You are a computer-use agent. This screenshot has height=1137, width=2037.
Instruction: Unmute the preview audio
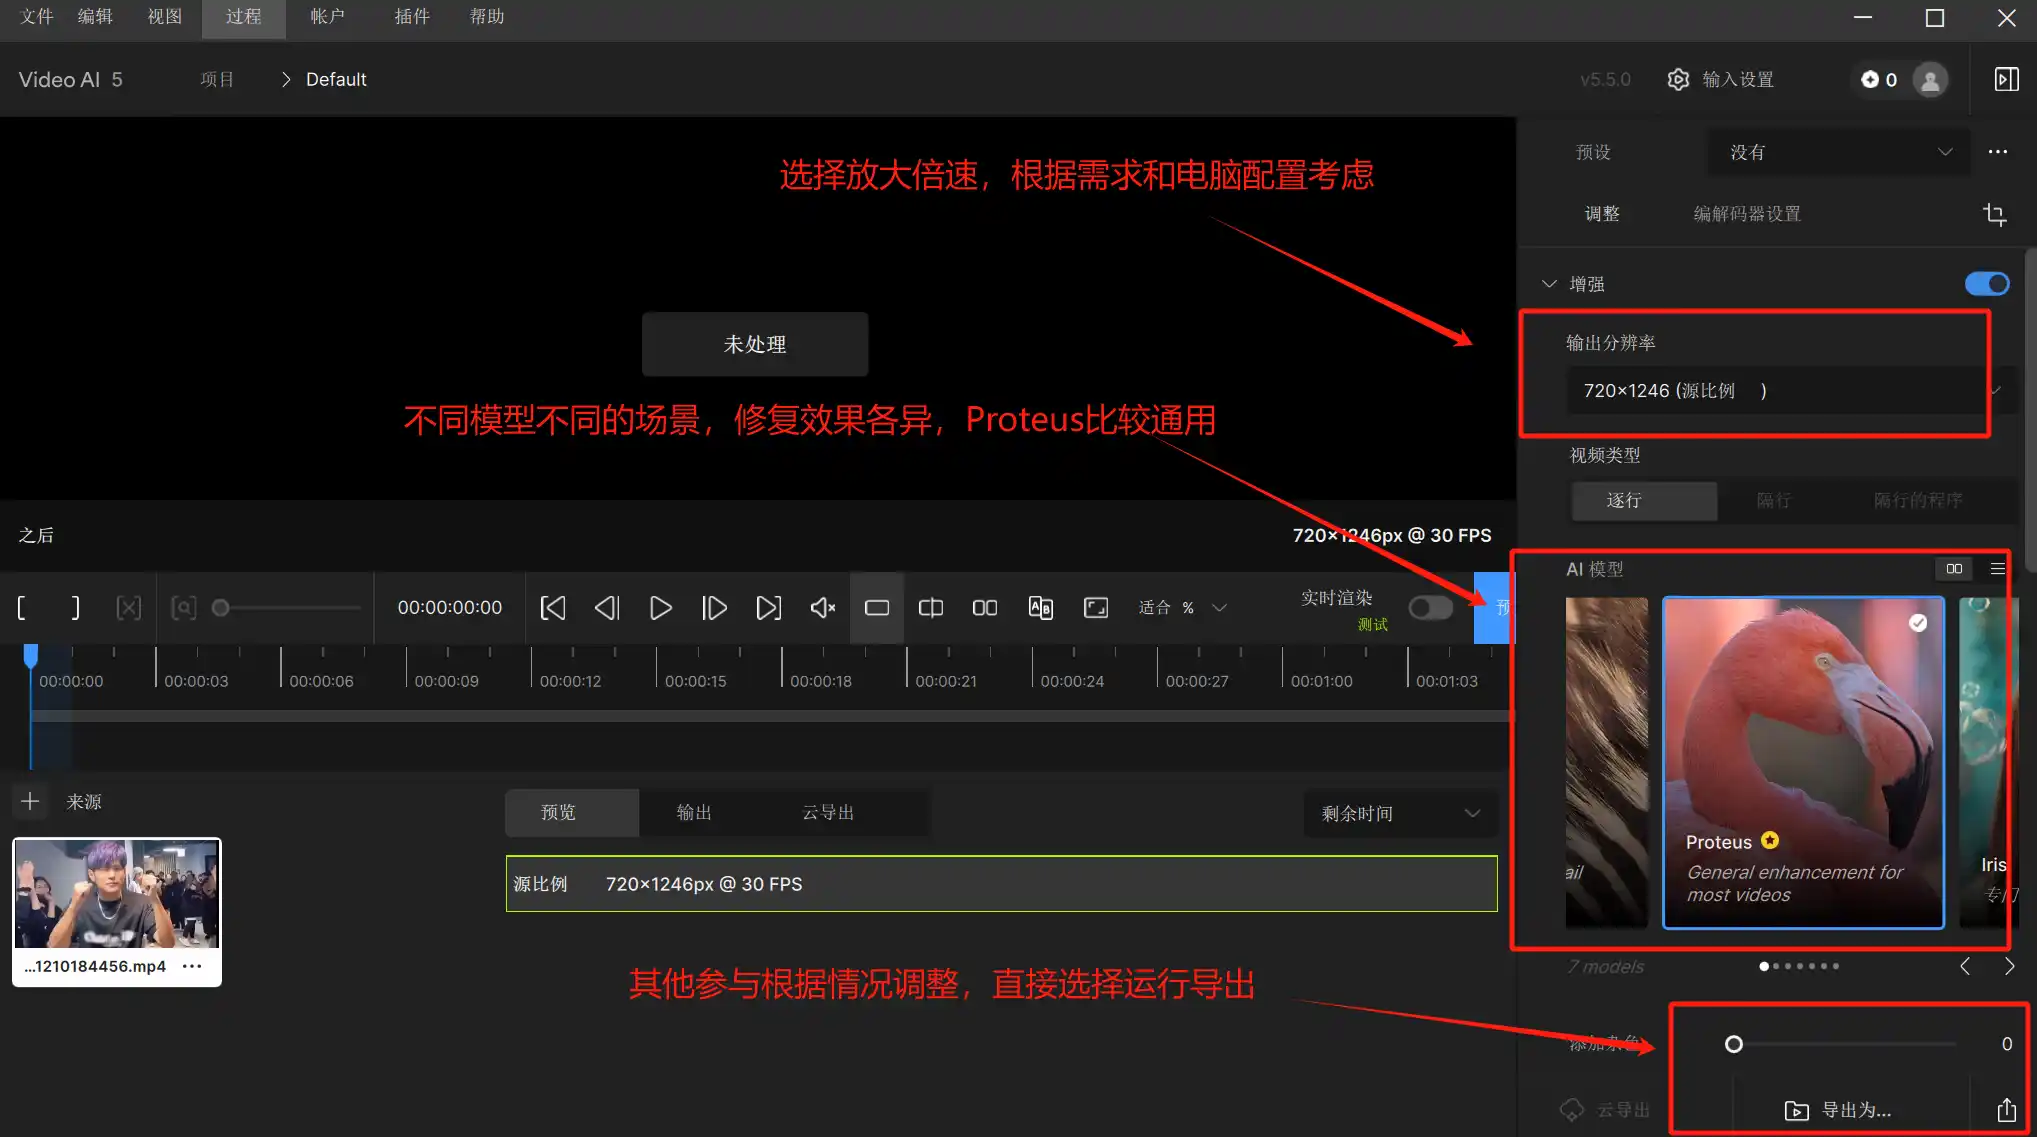822,607
